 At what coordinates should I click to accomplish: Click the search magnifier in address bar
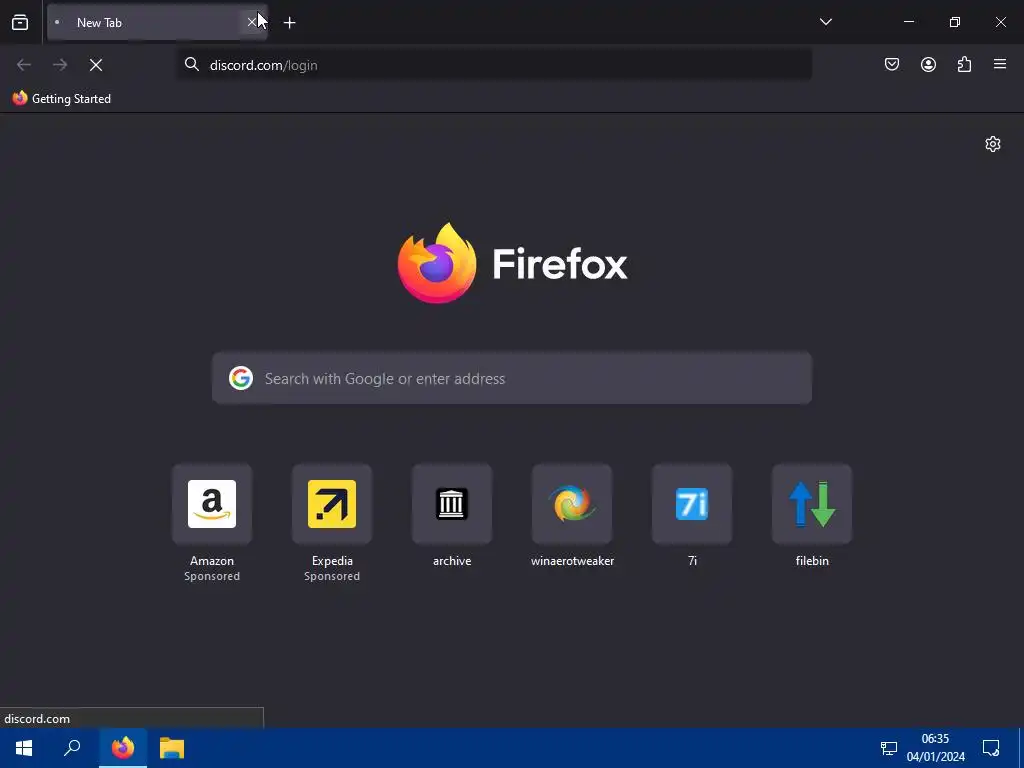[191, 64]
